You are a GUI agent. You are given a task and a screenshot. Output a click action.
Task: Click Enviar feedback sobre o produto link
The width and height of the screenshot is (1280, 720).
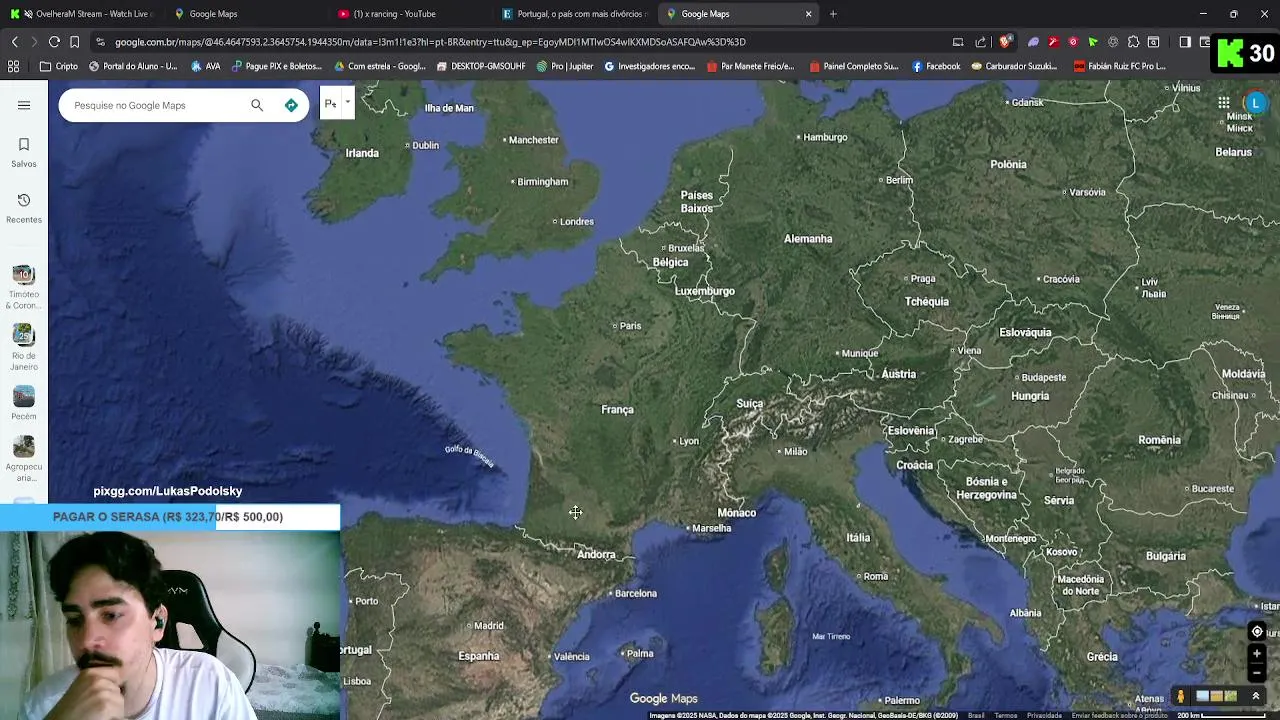(1119, 715)
